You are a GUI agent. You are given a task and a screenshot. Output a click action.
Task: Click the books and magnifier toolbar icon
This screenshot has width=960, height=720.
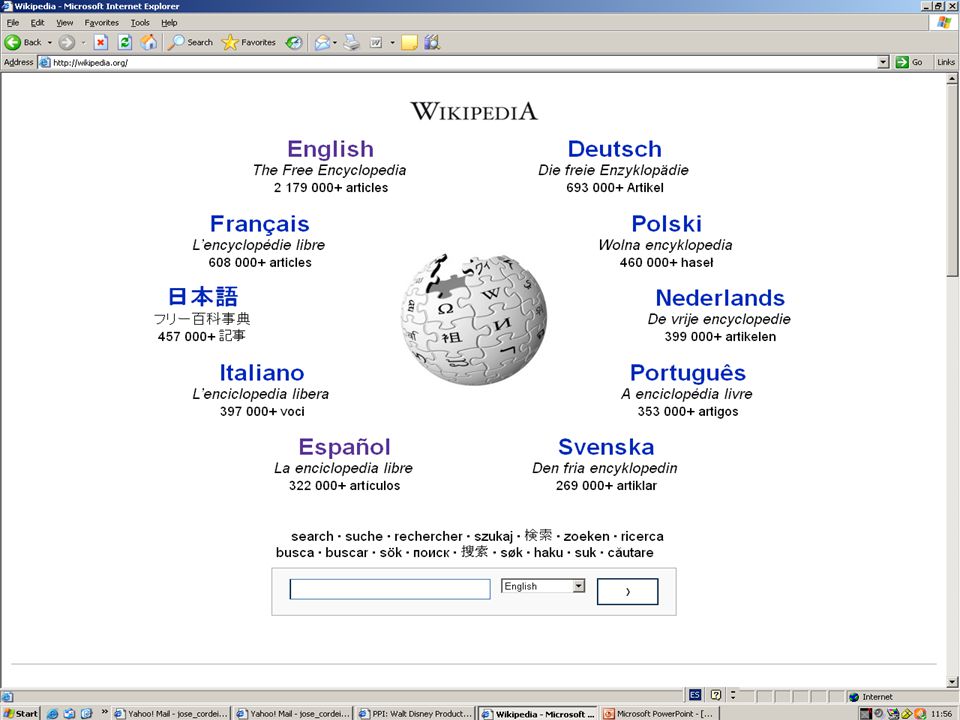point(432,42)
